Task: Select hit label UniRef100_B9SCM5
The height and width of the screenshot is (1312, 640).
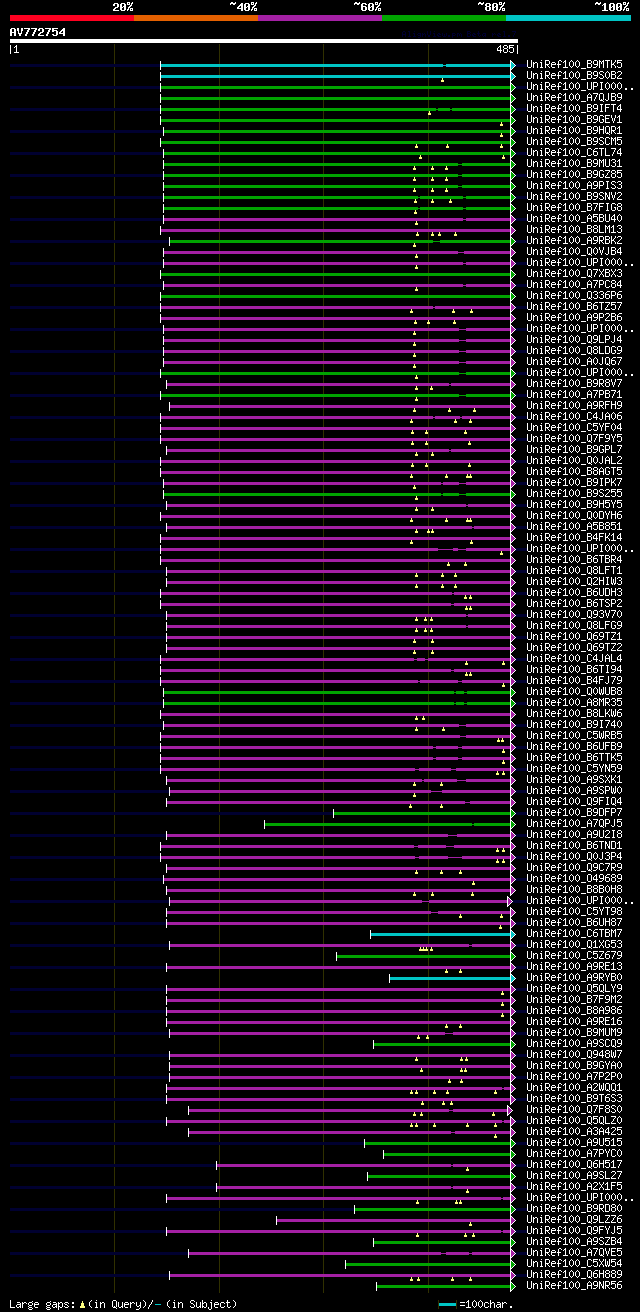Action: pos(574,141)
